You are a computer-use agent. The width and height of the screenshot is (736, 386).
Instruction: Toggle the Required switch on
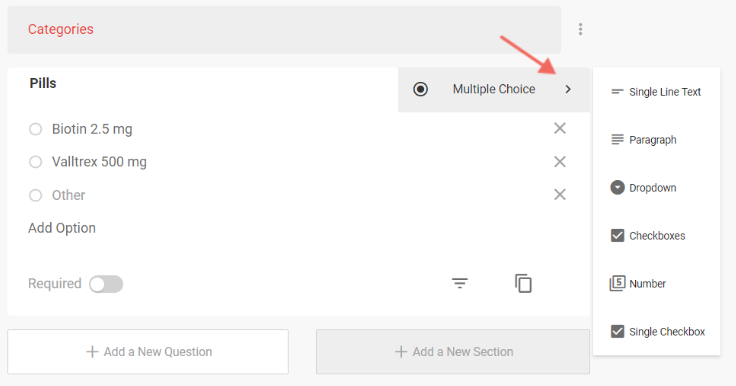pyautogui.click(x=106, y=284)
